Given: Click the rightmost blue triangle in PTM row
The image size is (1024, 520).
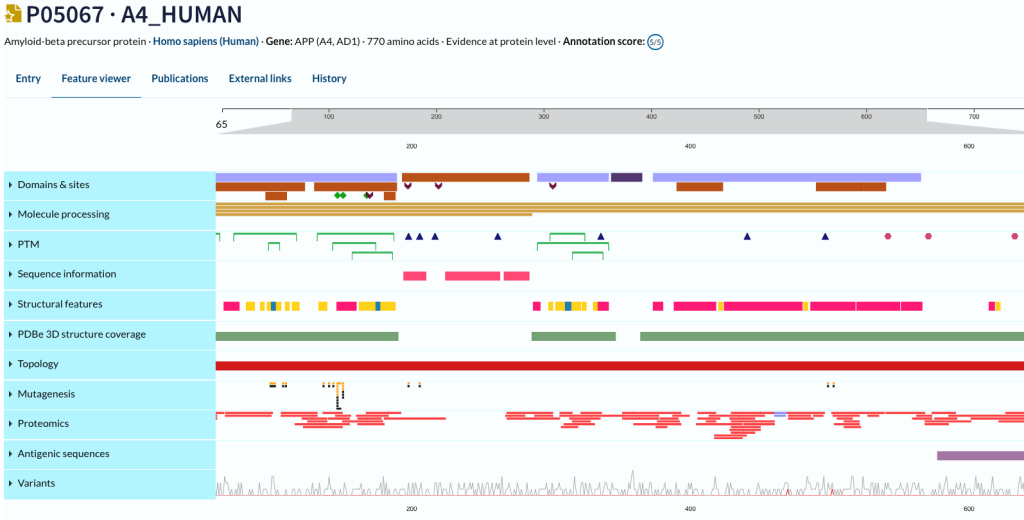Looking at the screenshot, I should [825, 237].
